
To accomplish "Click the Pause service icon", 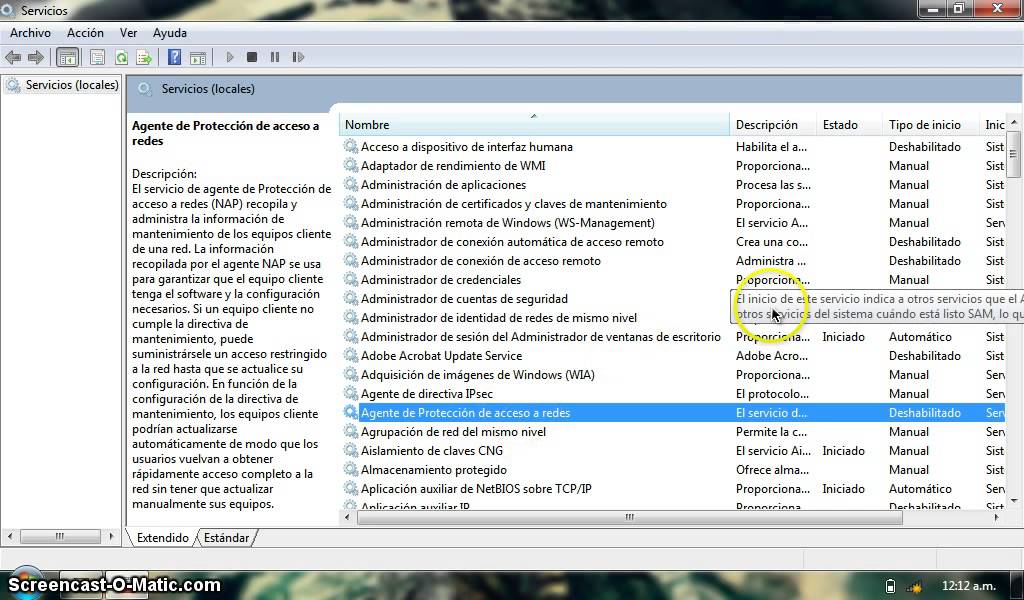I will [275, 57].
